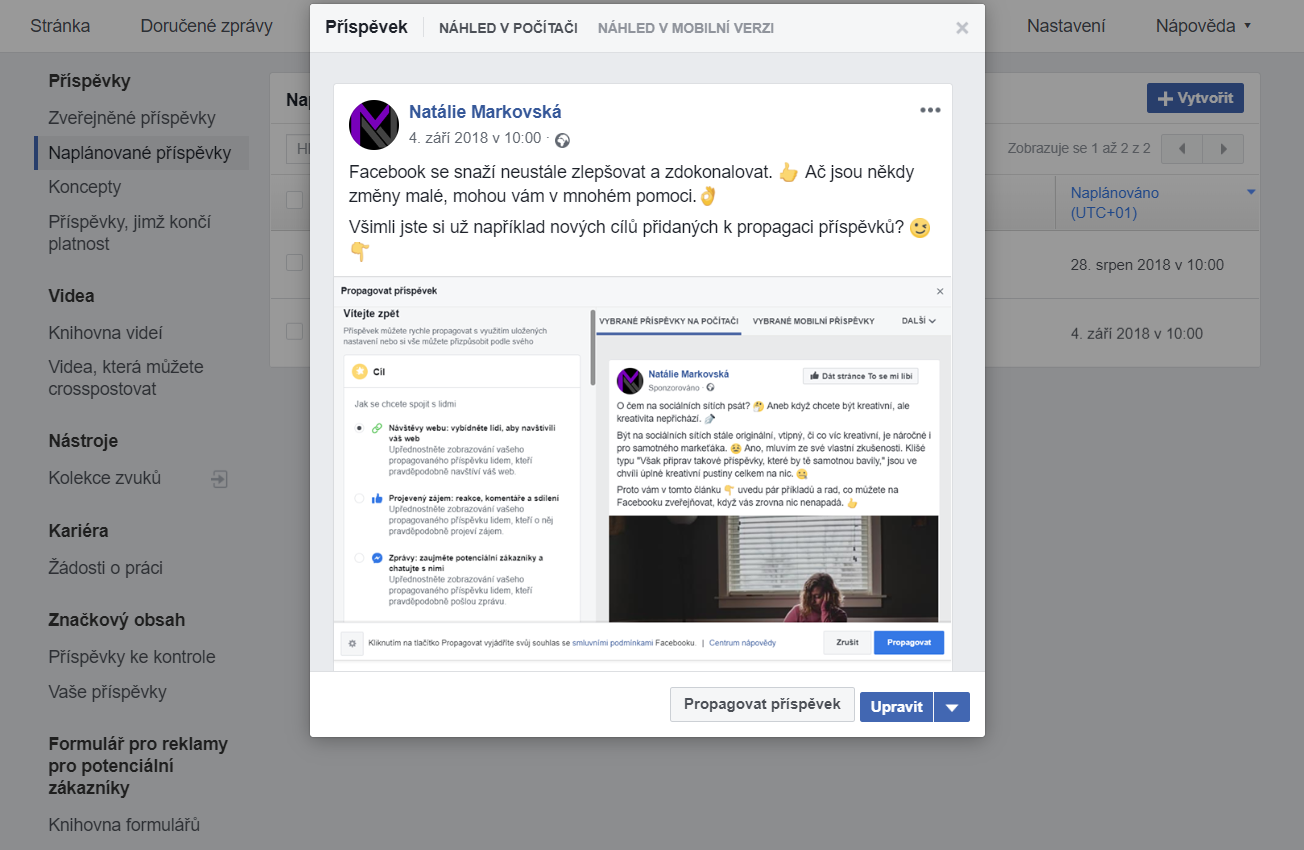The image size is (1304, 850).
Task: Click the 4. září 2018 v 10:00 table cell
Action: tap(1137, 333)
